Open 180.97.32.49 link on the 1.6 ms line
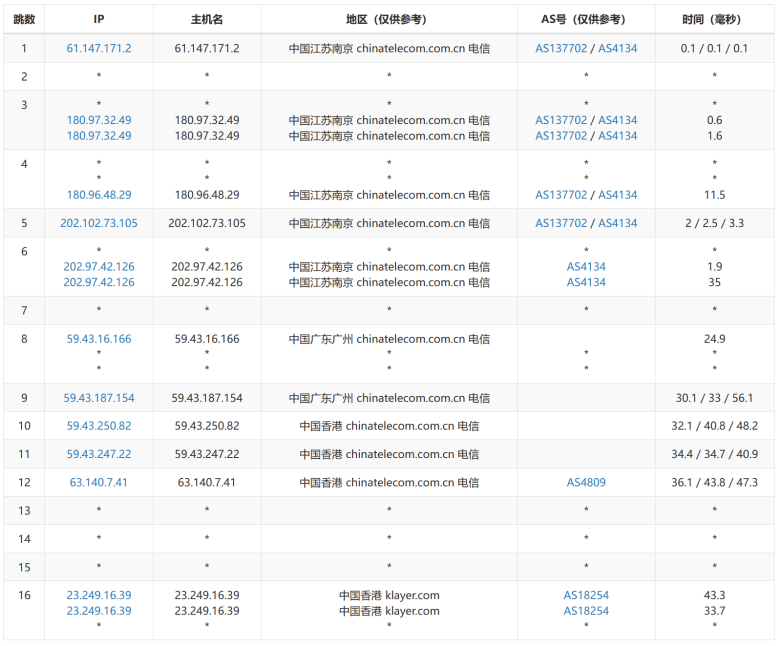 click(x=99, y=136)
